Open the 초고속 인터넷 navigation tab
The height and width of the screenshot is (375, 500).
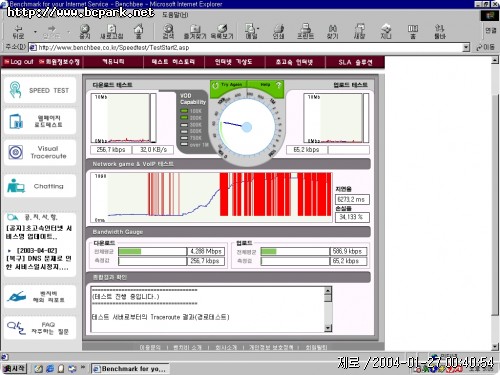294,62
